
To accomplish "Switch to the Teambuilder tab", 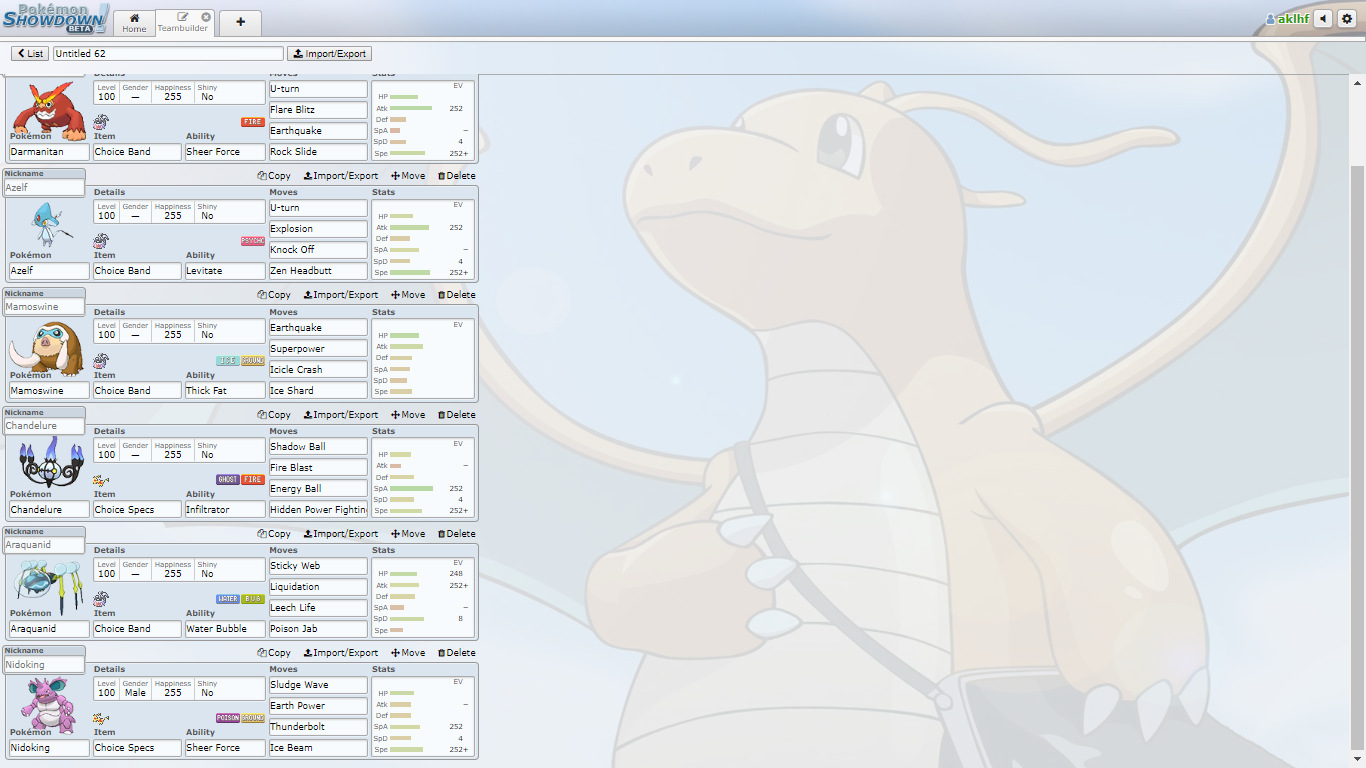I will coord(181,23).
